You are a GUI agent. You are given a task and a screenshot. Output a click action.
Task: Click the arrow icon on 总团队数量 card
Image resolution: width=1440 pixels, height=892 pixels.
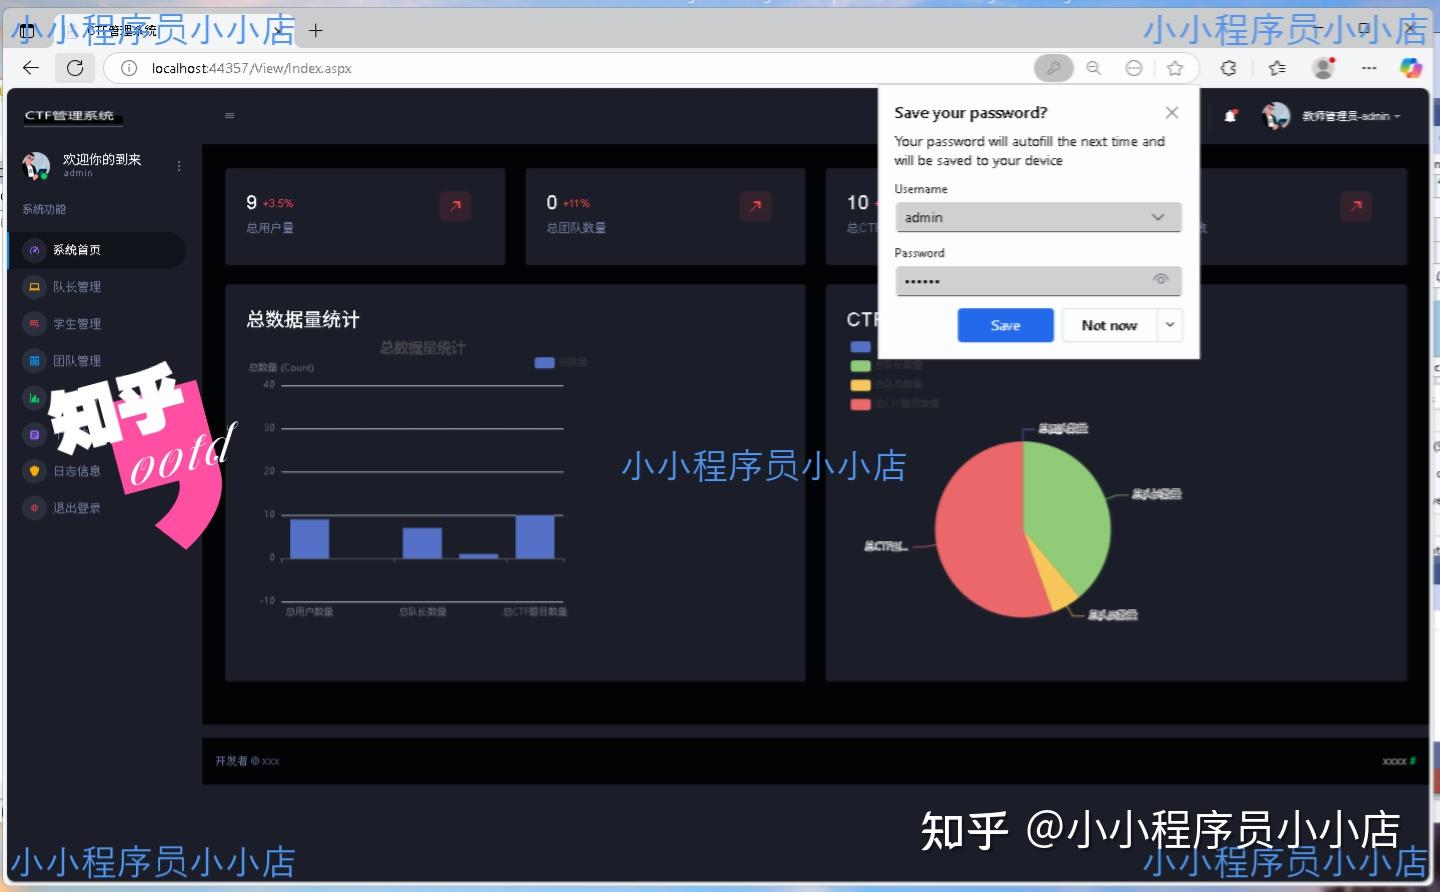pyautogui.click(x=755, y=206)
